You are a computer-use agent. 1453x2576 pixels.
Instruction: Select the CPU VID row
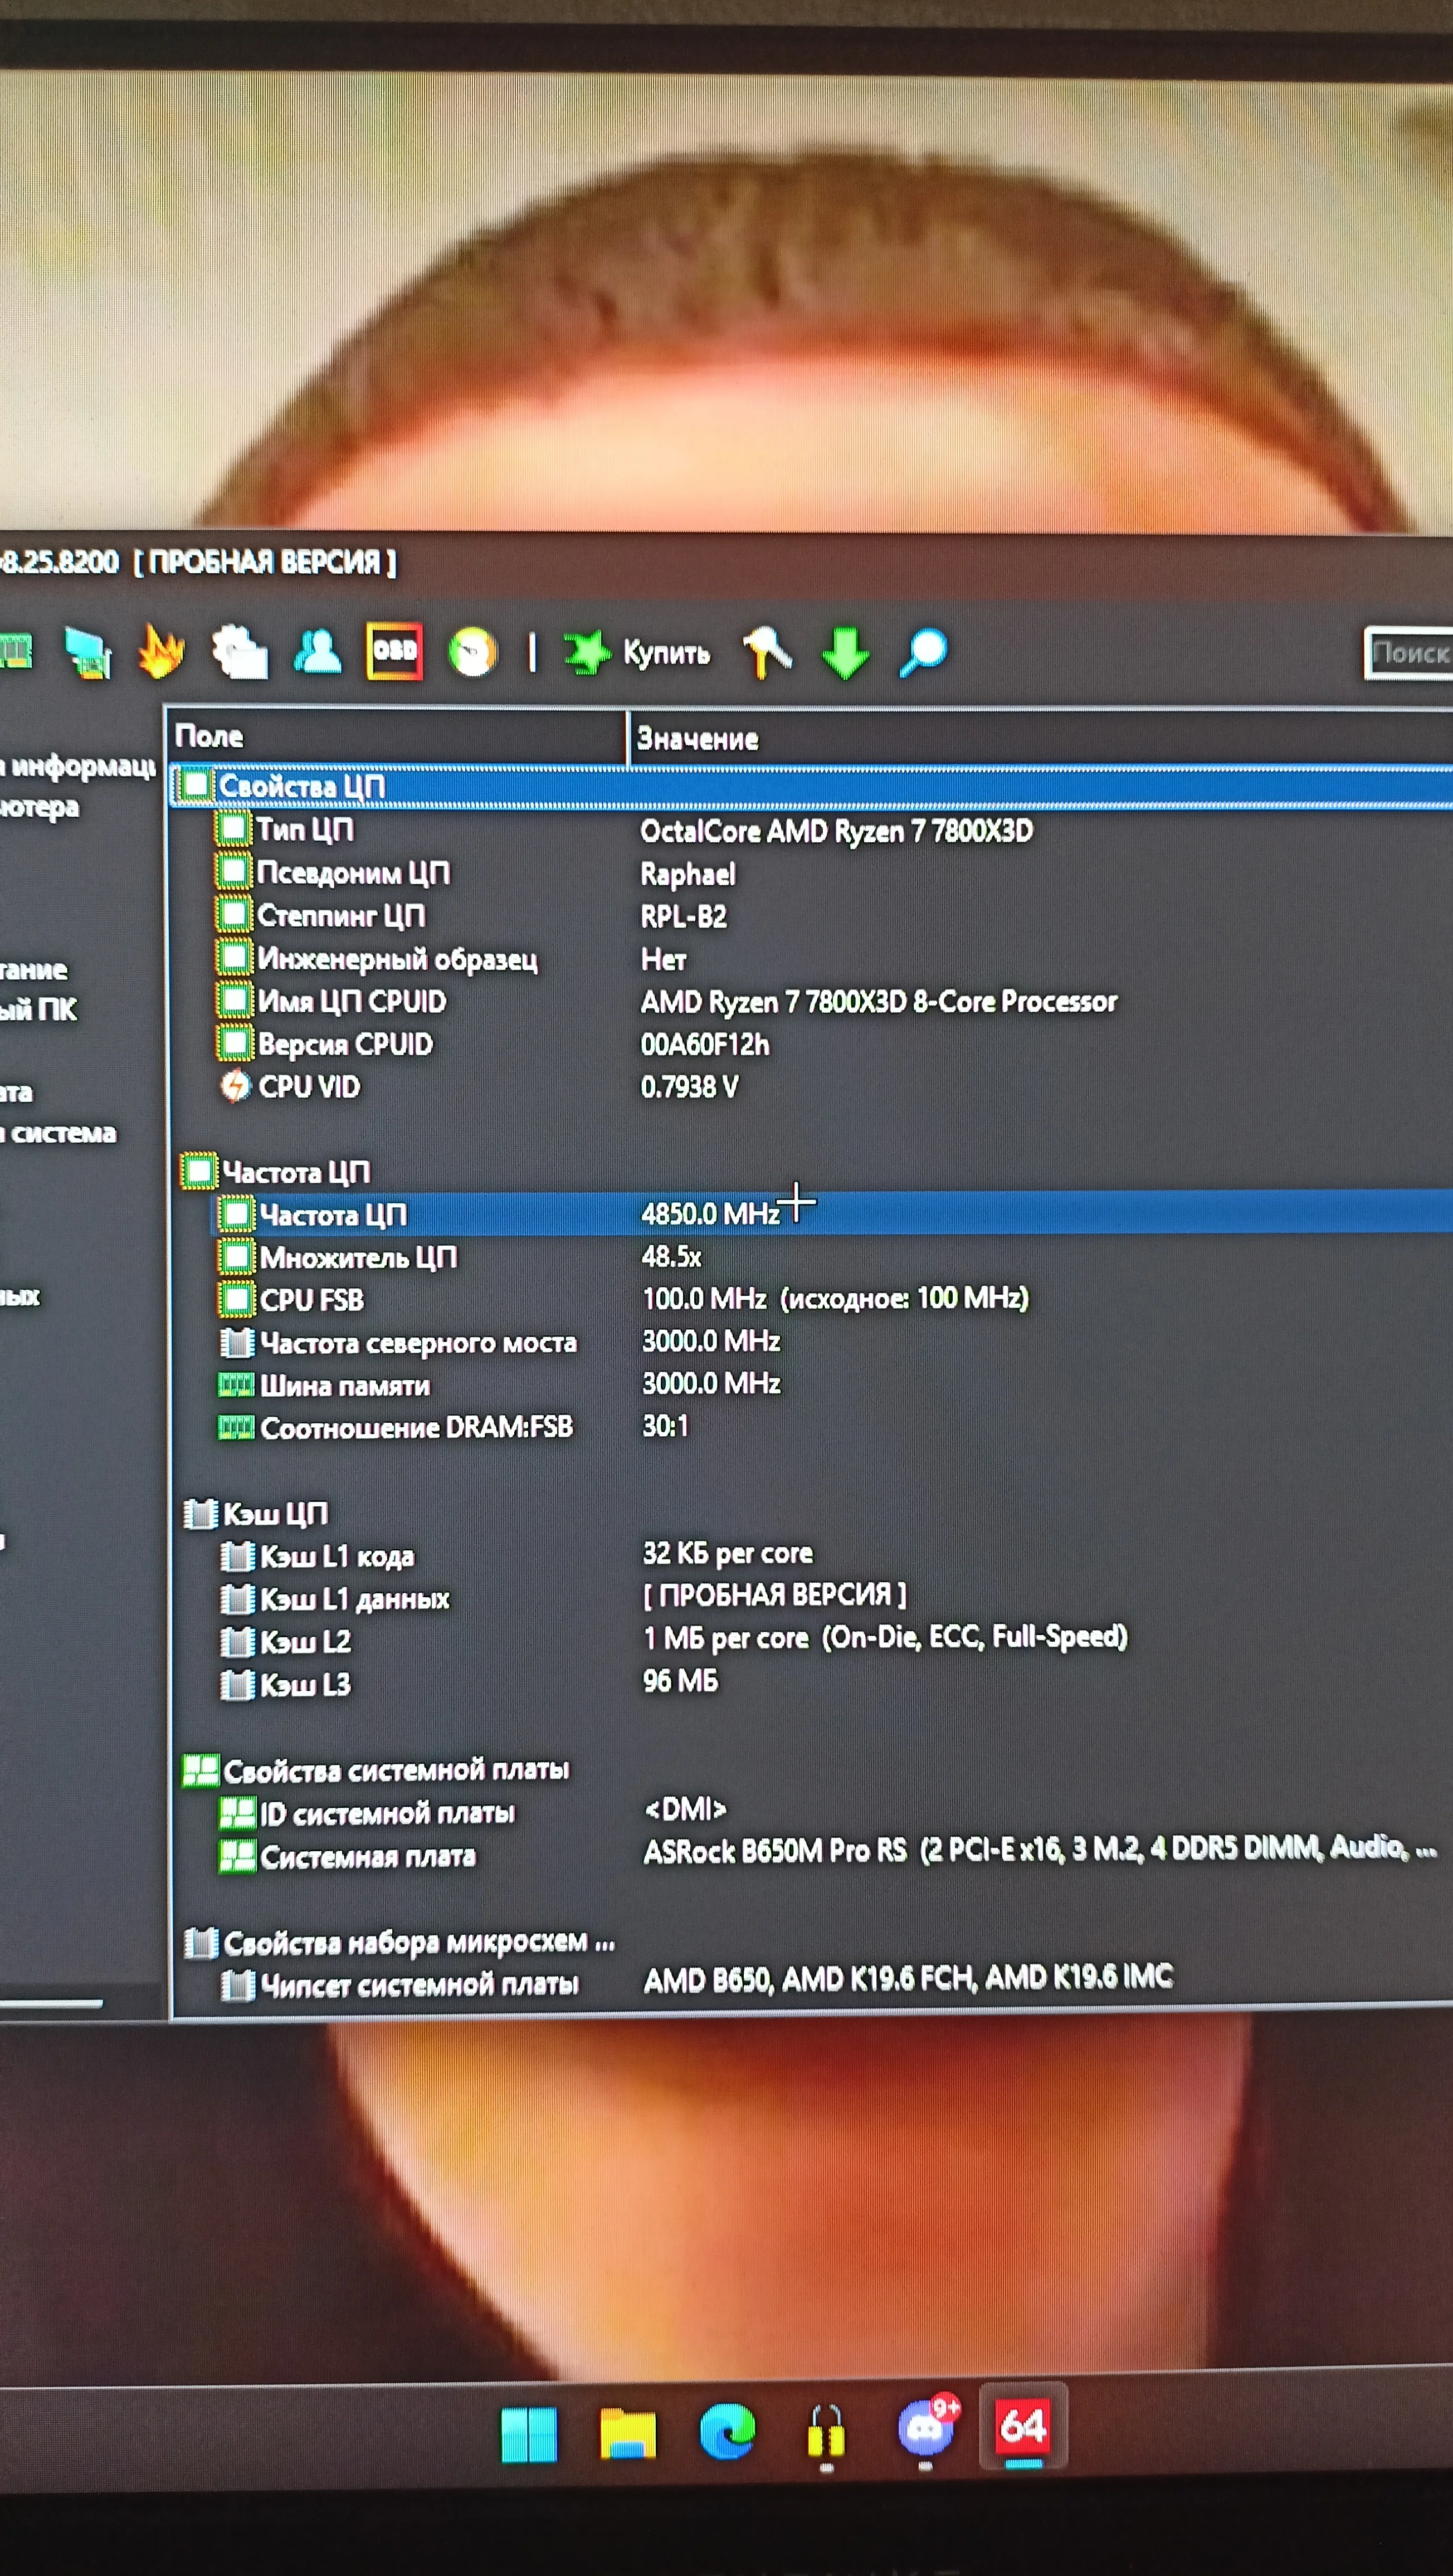pyautogui.click(x=309, y=1087)
